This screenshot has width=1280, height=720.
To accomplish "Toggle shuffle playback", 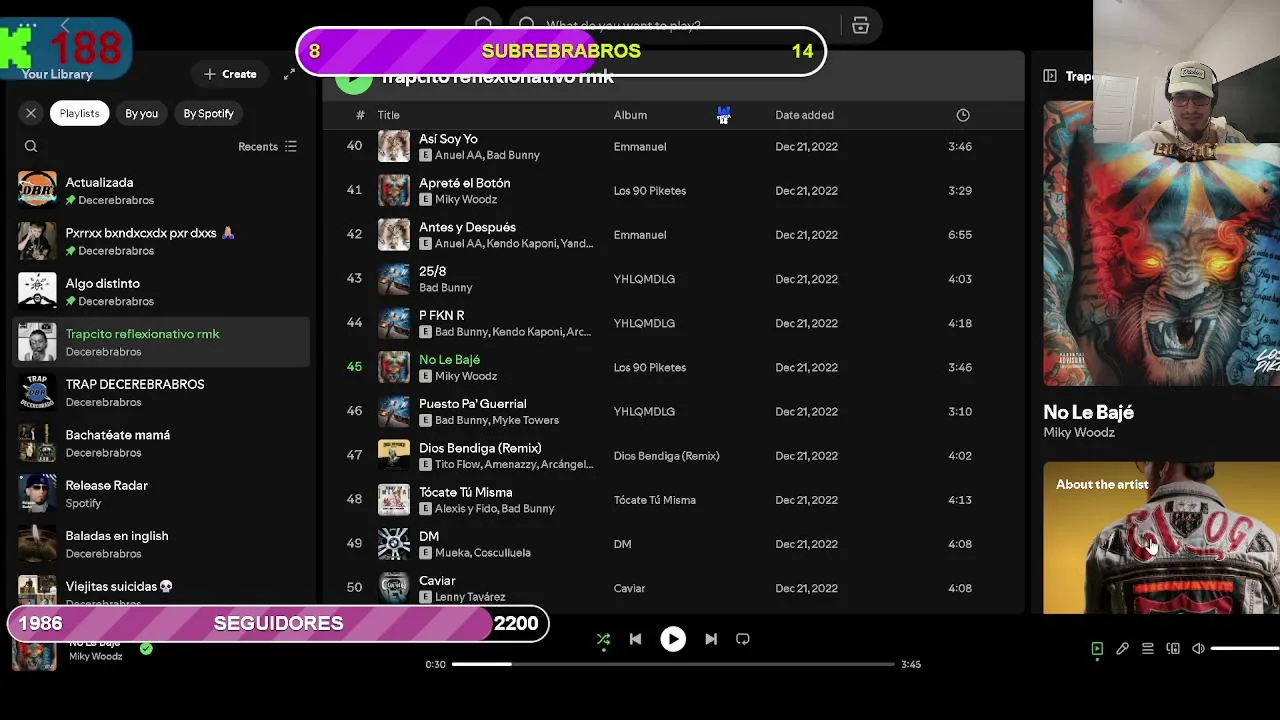I will tap(603, 639).
